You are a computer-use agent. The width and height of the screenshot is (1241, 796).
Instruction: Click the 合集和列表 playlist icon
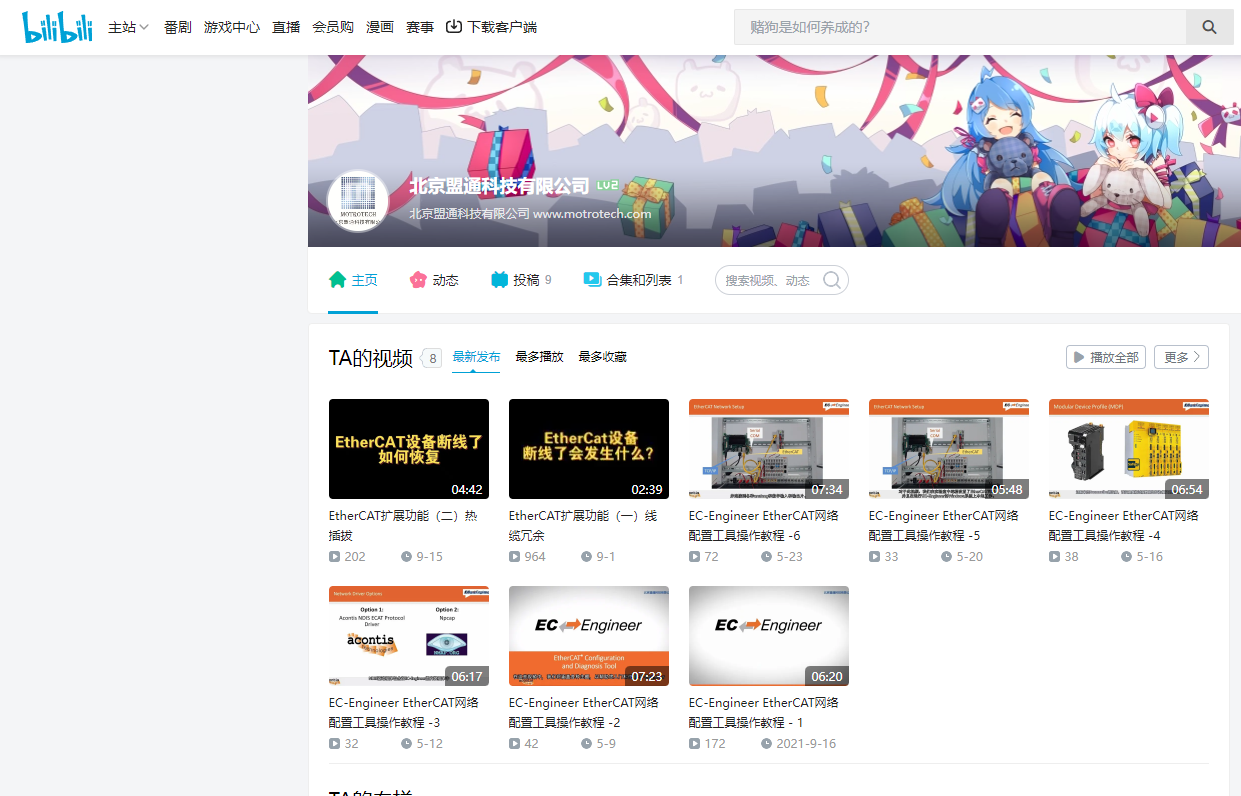pyautogui.click(x=592, y=280)
